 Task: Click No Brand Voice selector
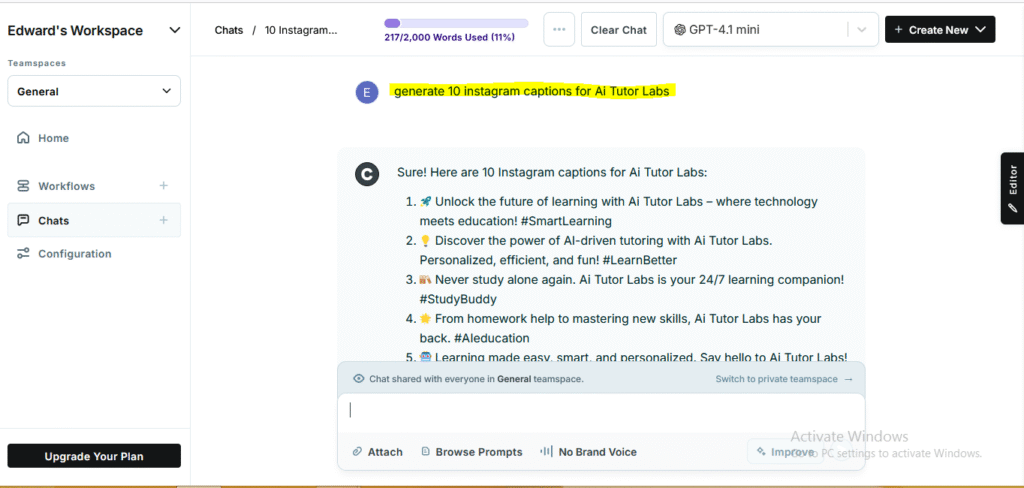point(588,451)
